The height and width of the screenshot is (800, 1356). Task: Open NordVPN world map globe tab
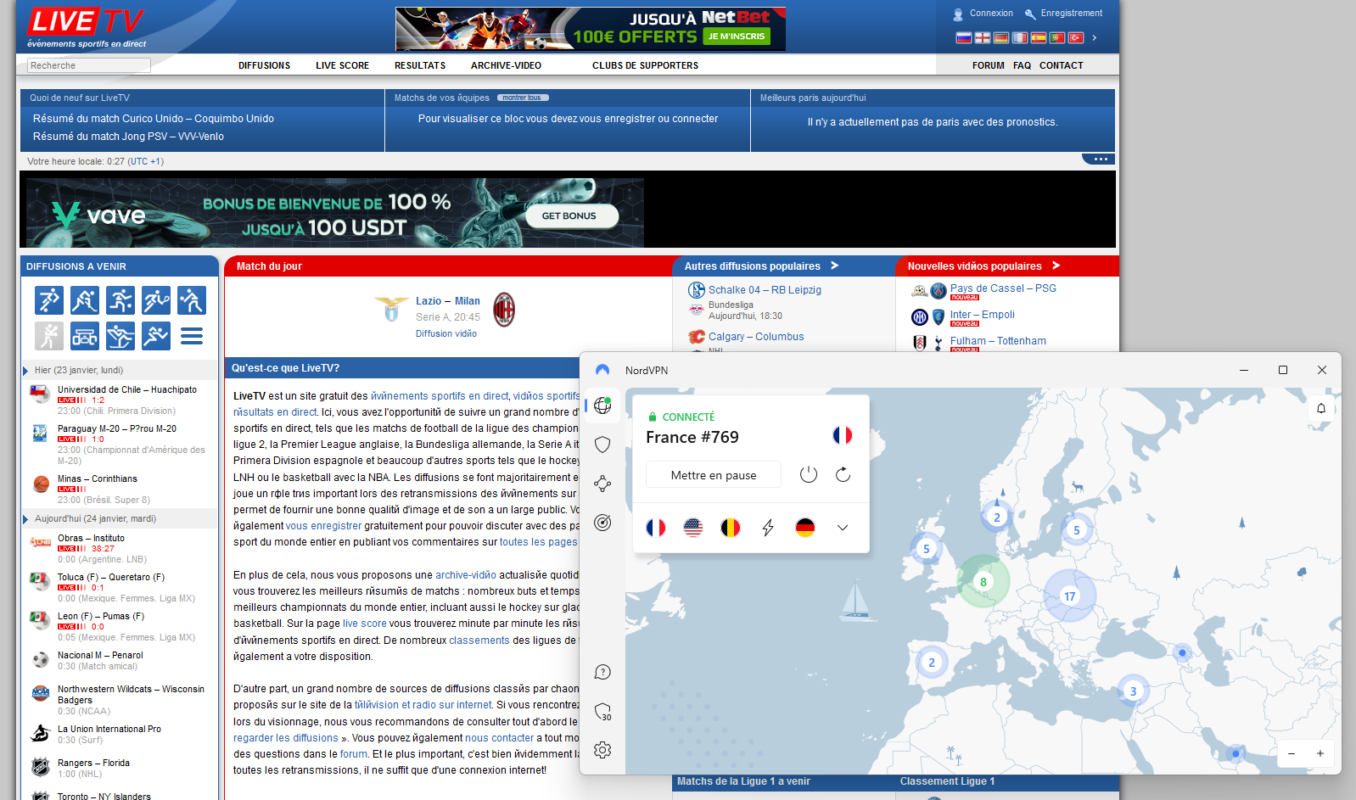pyautogui.click(x=602, y=405)
